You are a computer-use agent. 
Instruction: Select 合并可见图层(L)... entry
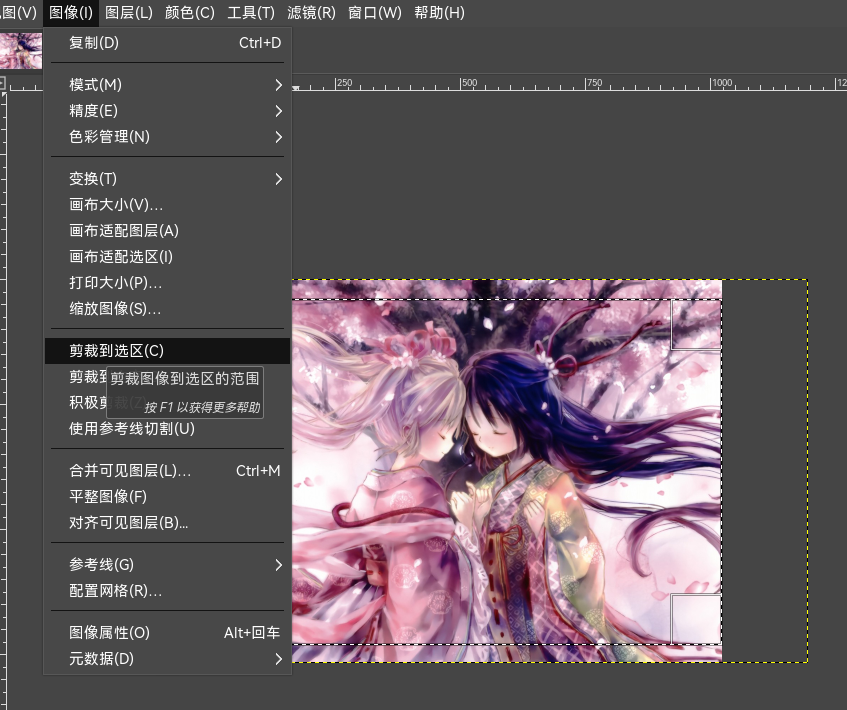[x=167, y=471]
